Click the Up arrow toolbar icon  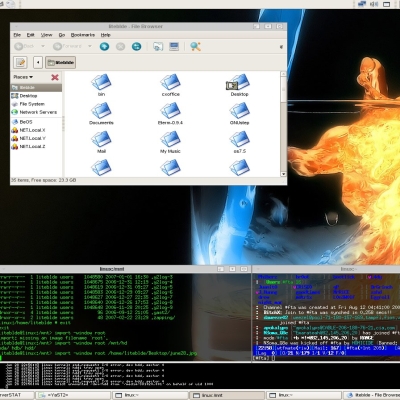(104, 46)
